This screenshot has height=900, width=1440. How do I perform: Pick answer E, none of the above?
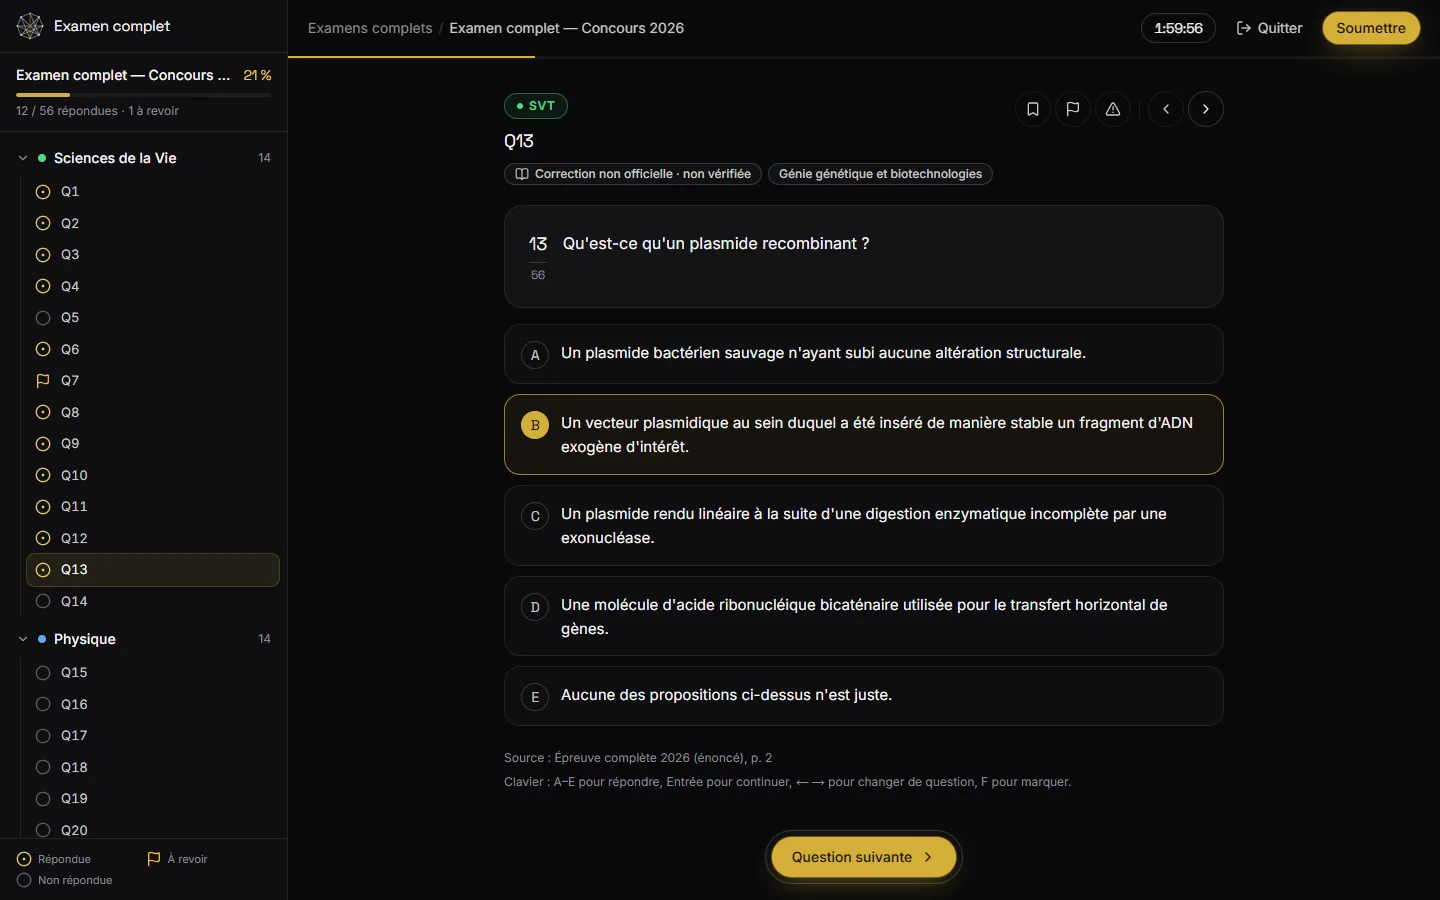(863, 696)
